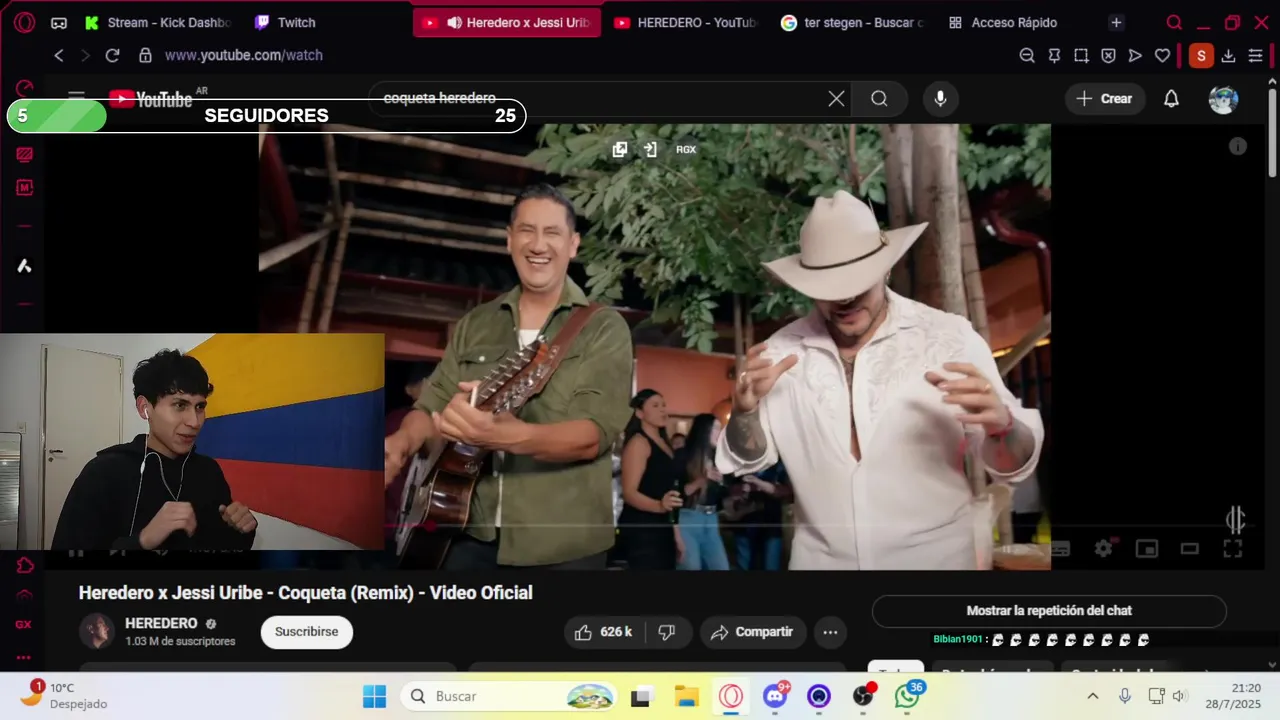Toggle the miniplayer button

(x=1147, y=548)
